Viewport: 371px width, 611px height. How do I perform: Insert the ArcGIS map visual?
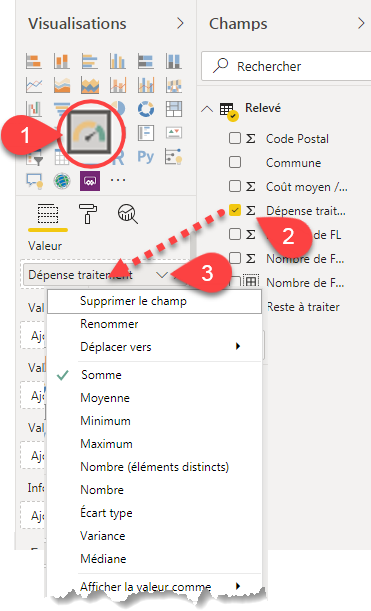pos(62,181)
